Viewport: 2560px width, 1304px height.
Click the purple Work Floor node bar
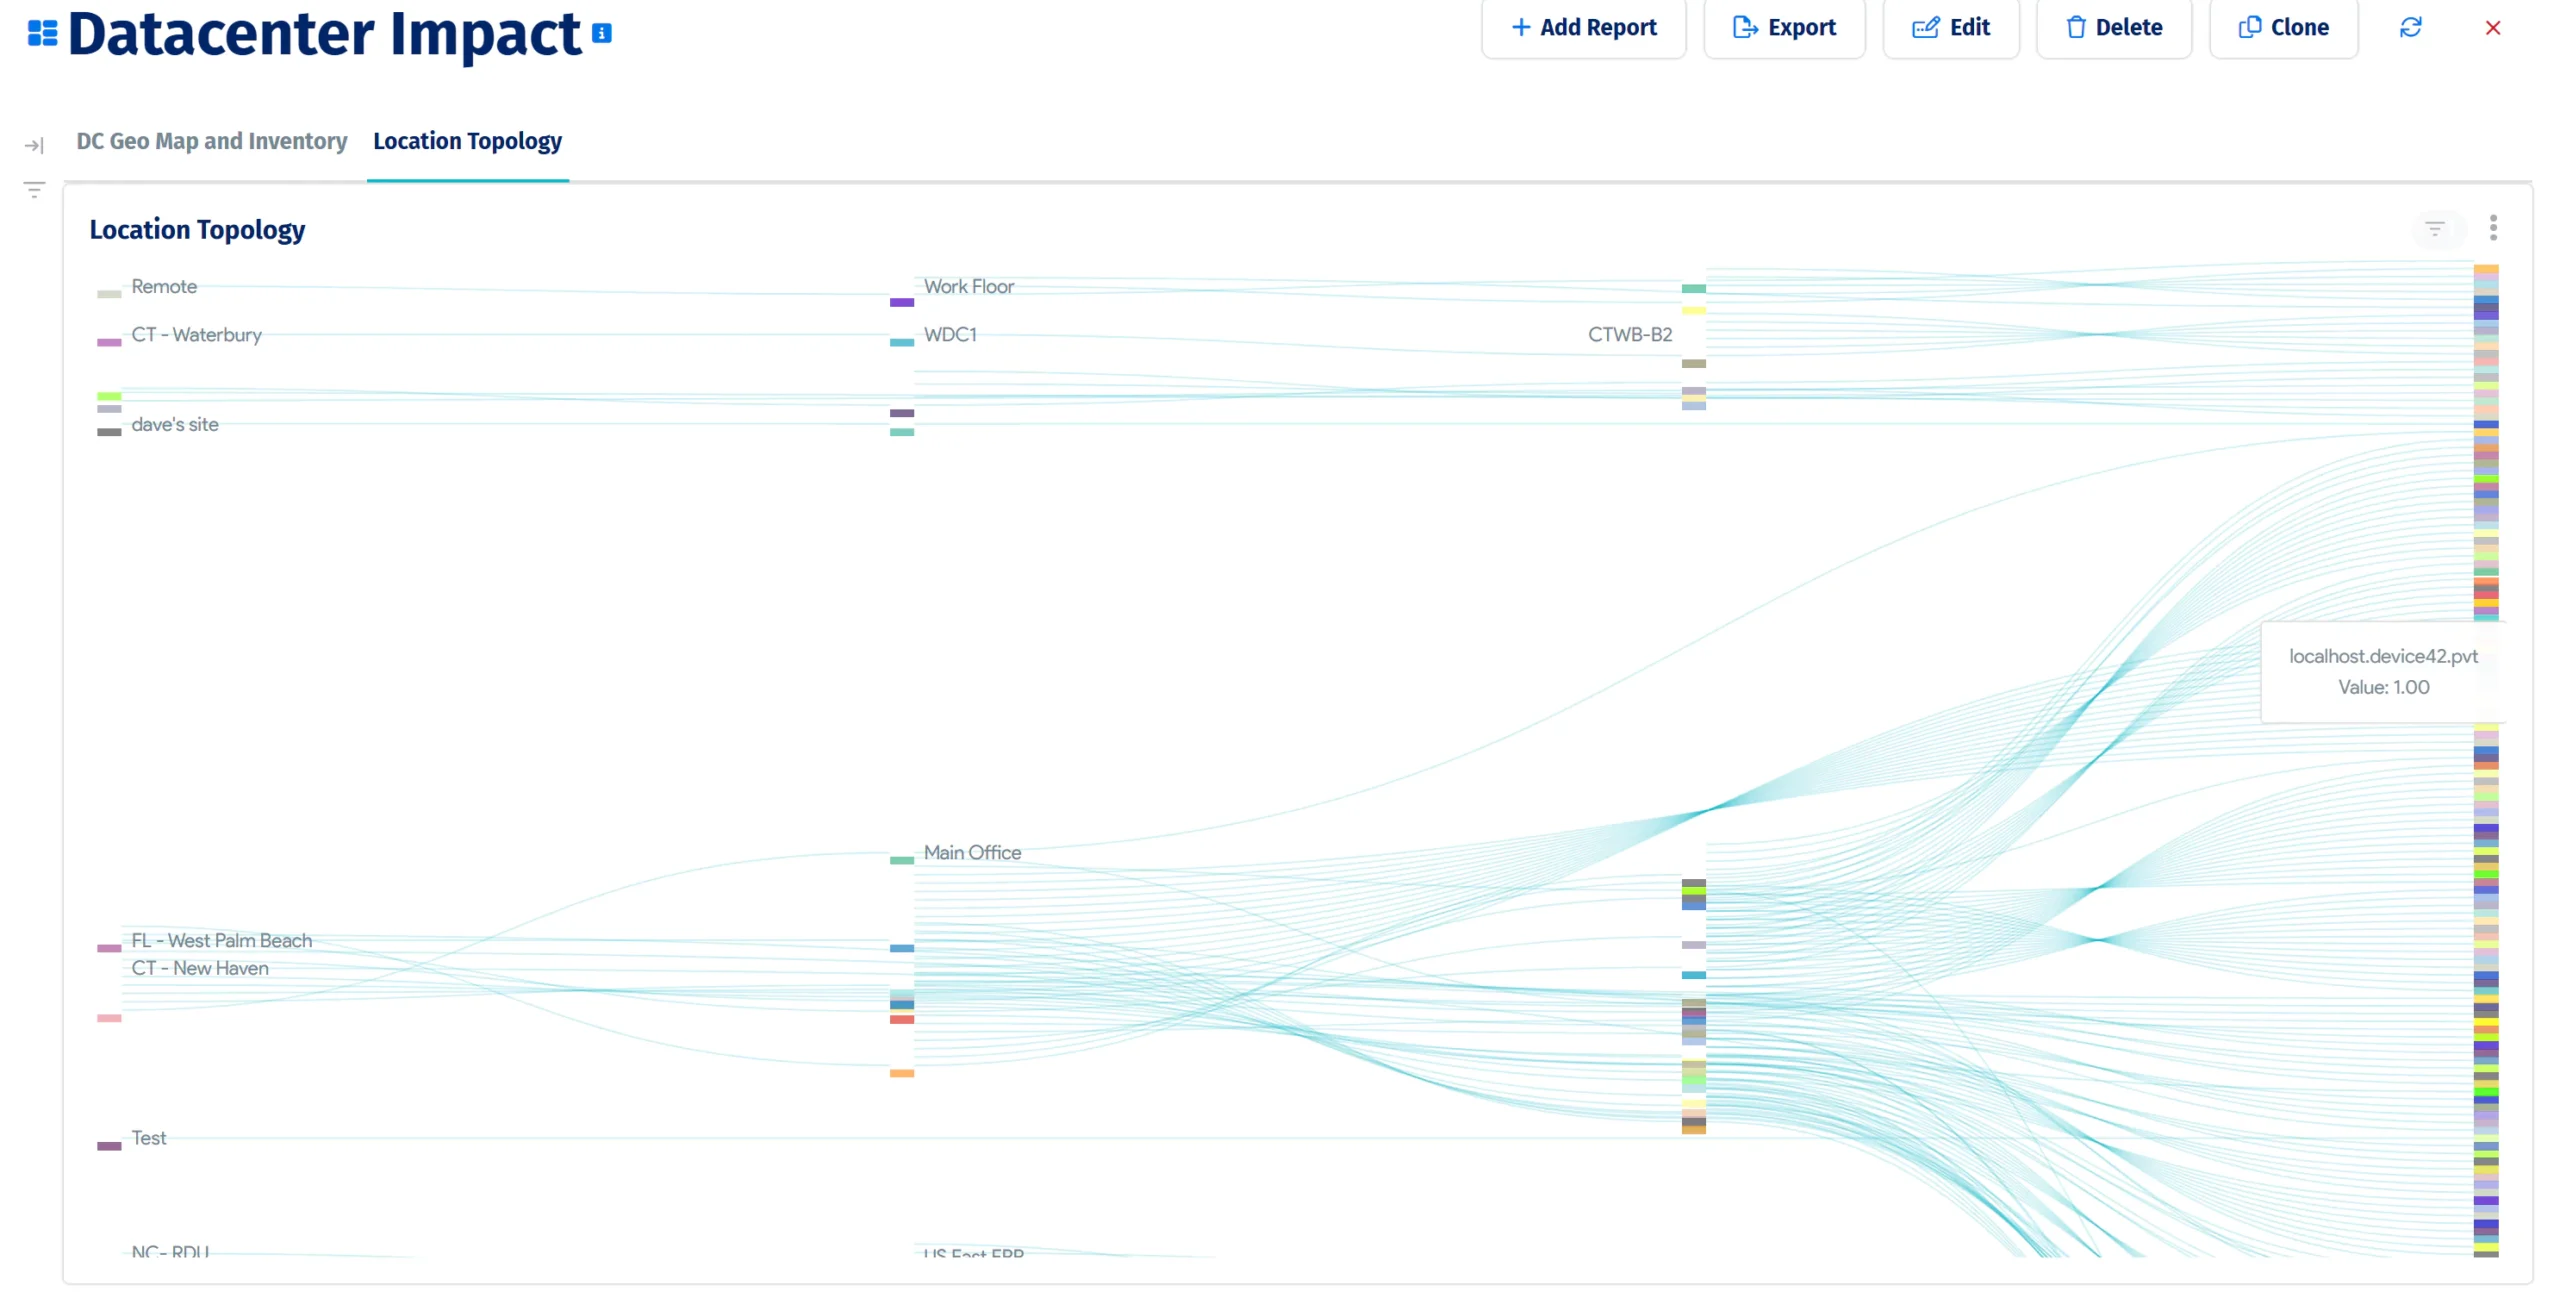[x=901, y=302]
